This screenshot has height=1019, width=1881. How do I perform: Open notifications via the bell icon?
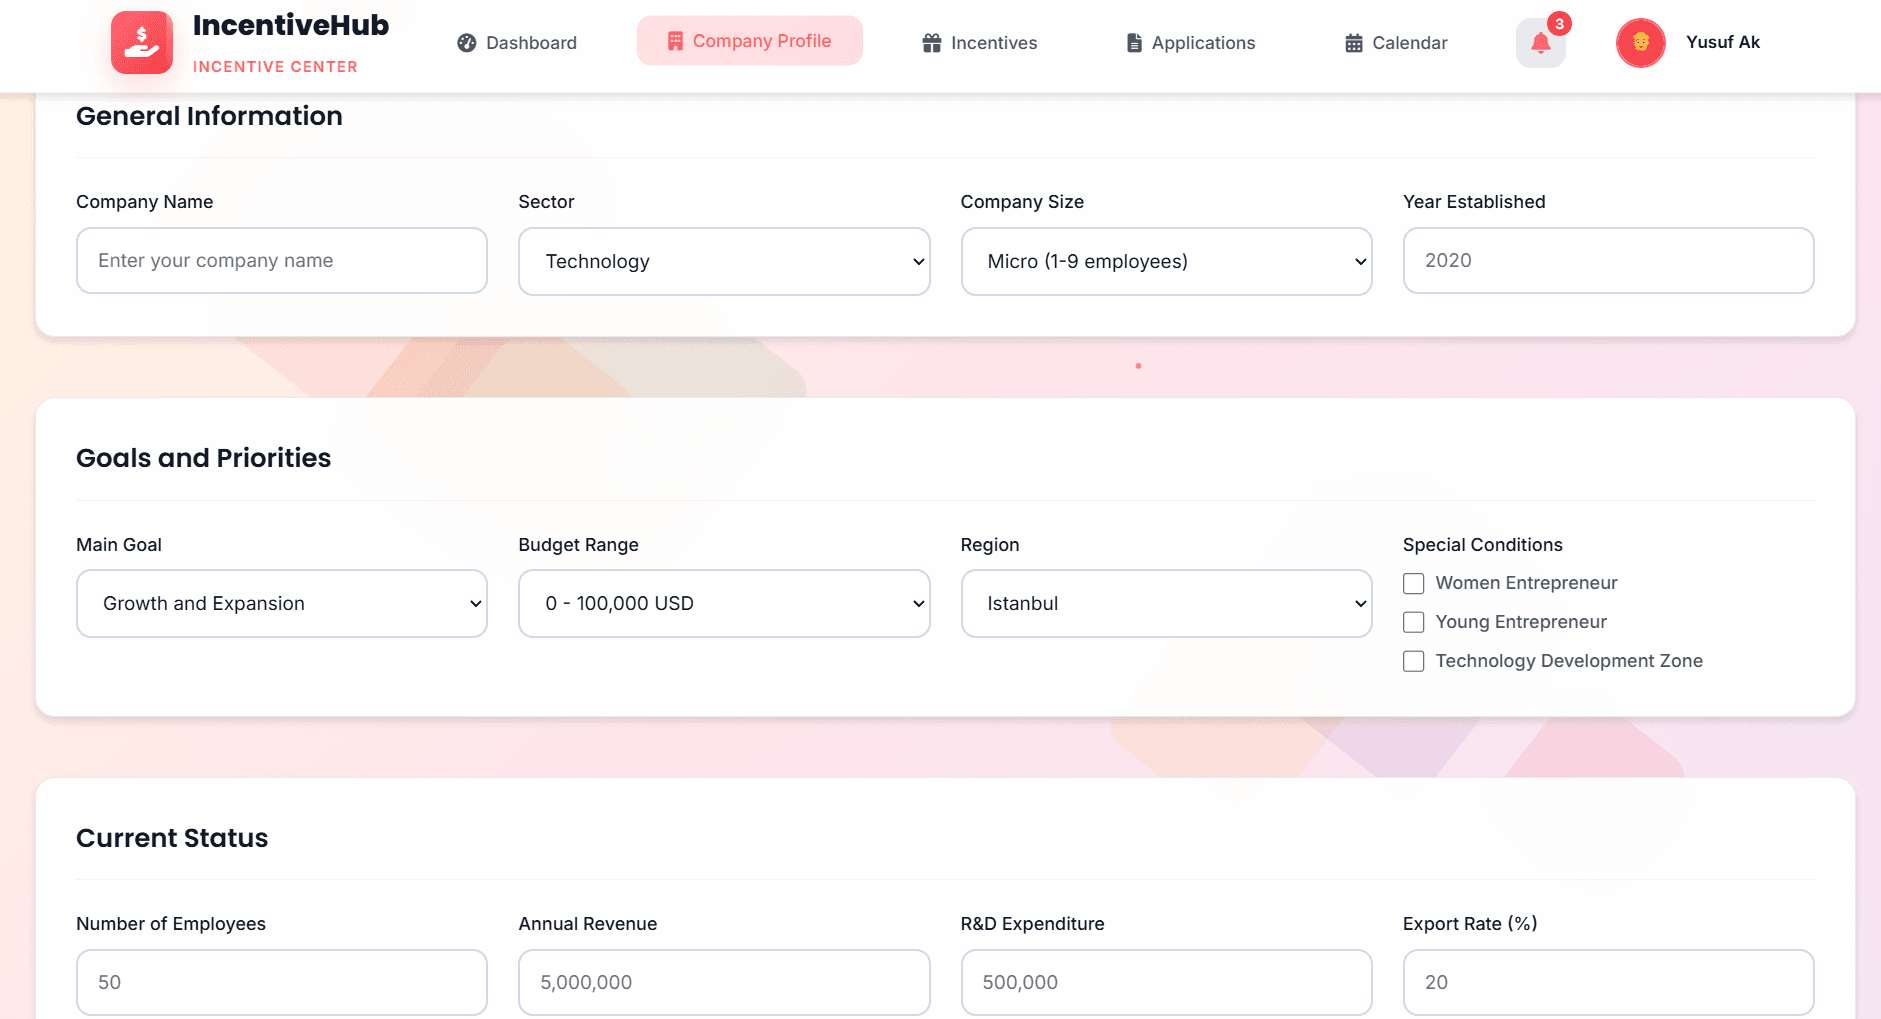click(1539, 43)
